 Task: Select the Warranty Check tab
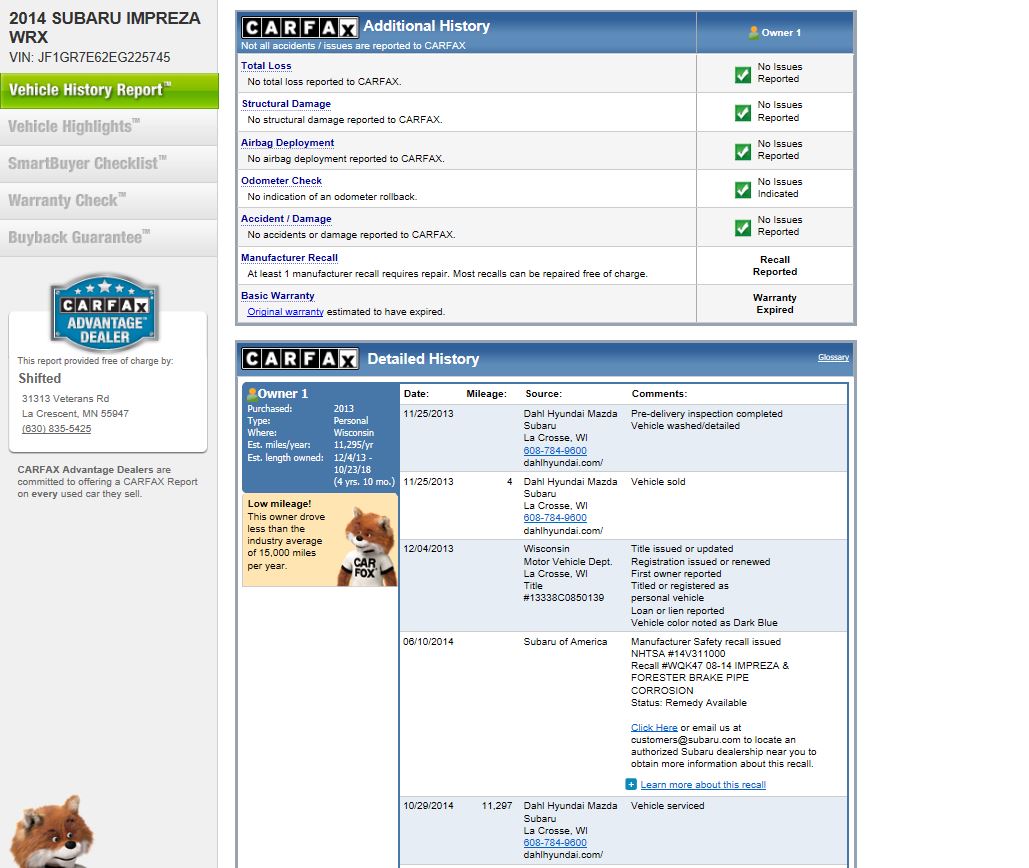click(109, 201)
